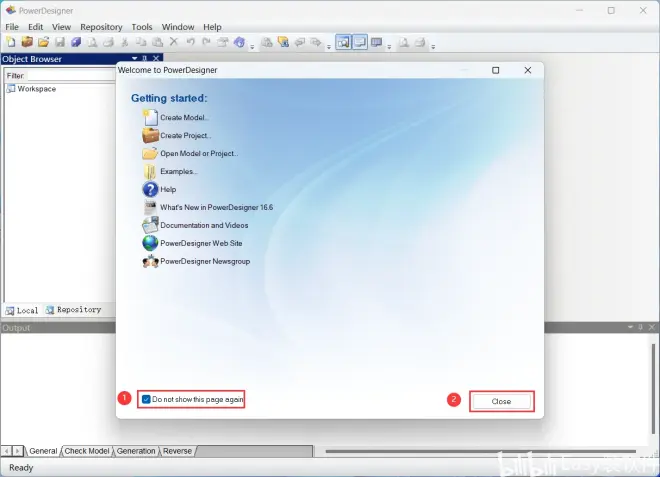Toggle the Output panel pin

tap(640, 327)
